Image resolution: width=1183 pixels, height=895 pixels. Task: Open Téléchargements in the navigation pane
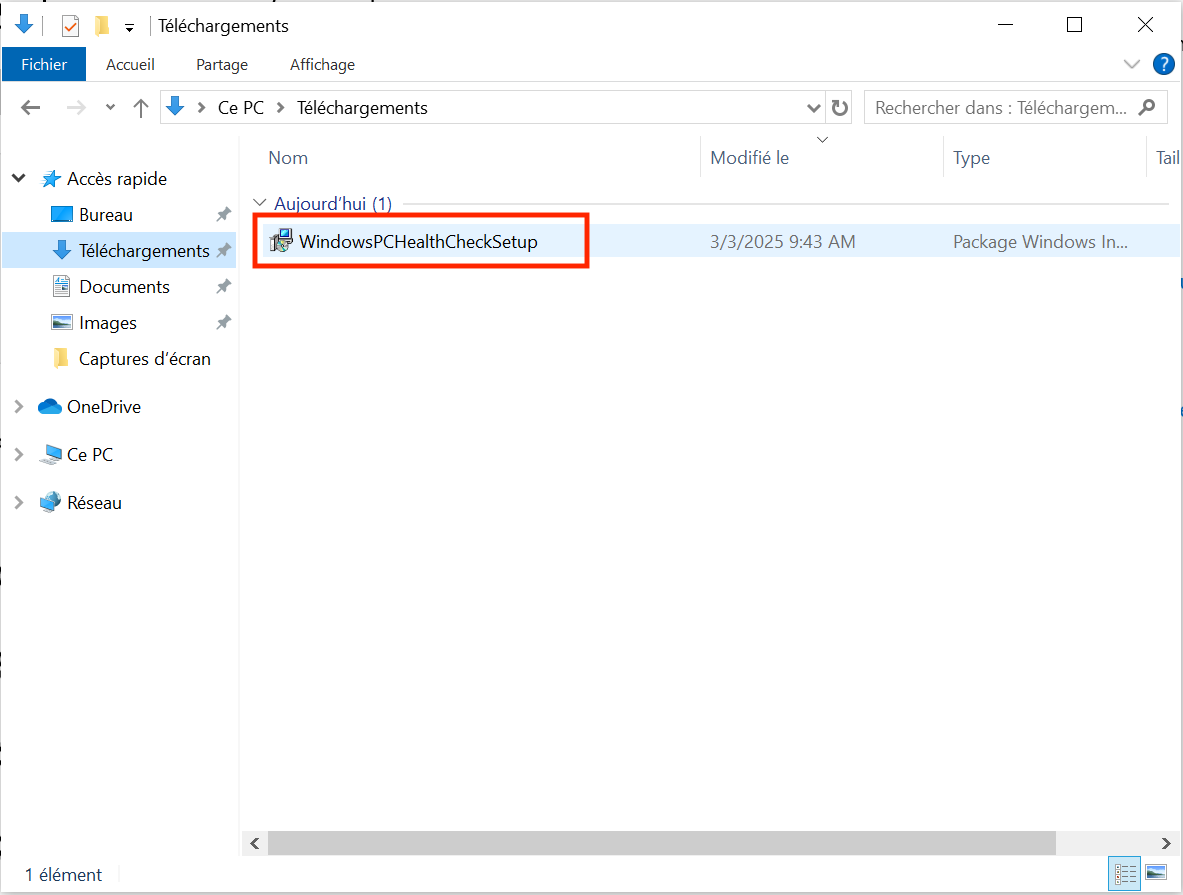(x=144, y=251)
